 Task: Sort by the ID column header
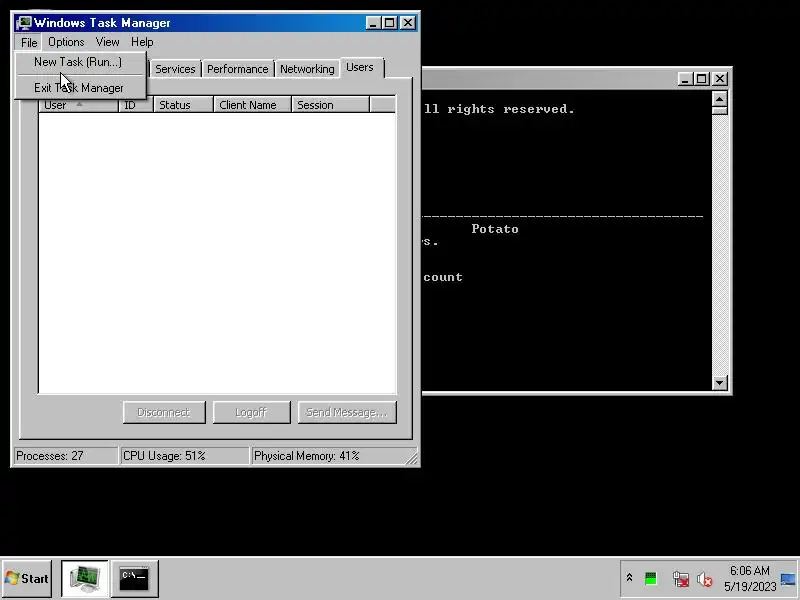coord(136,105)
